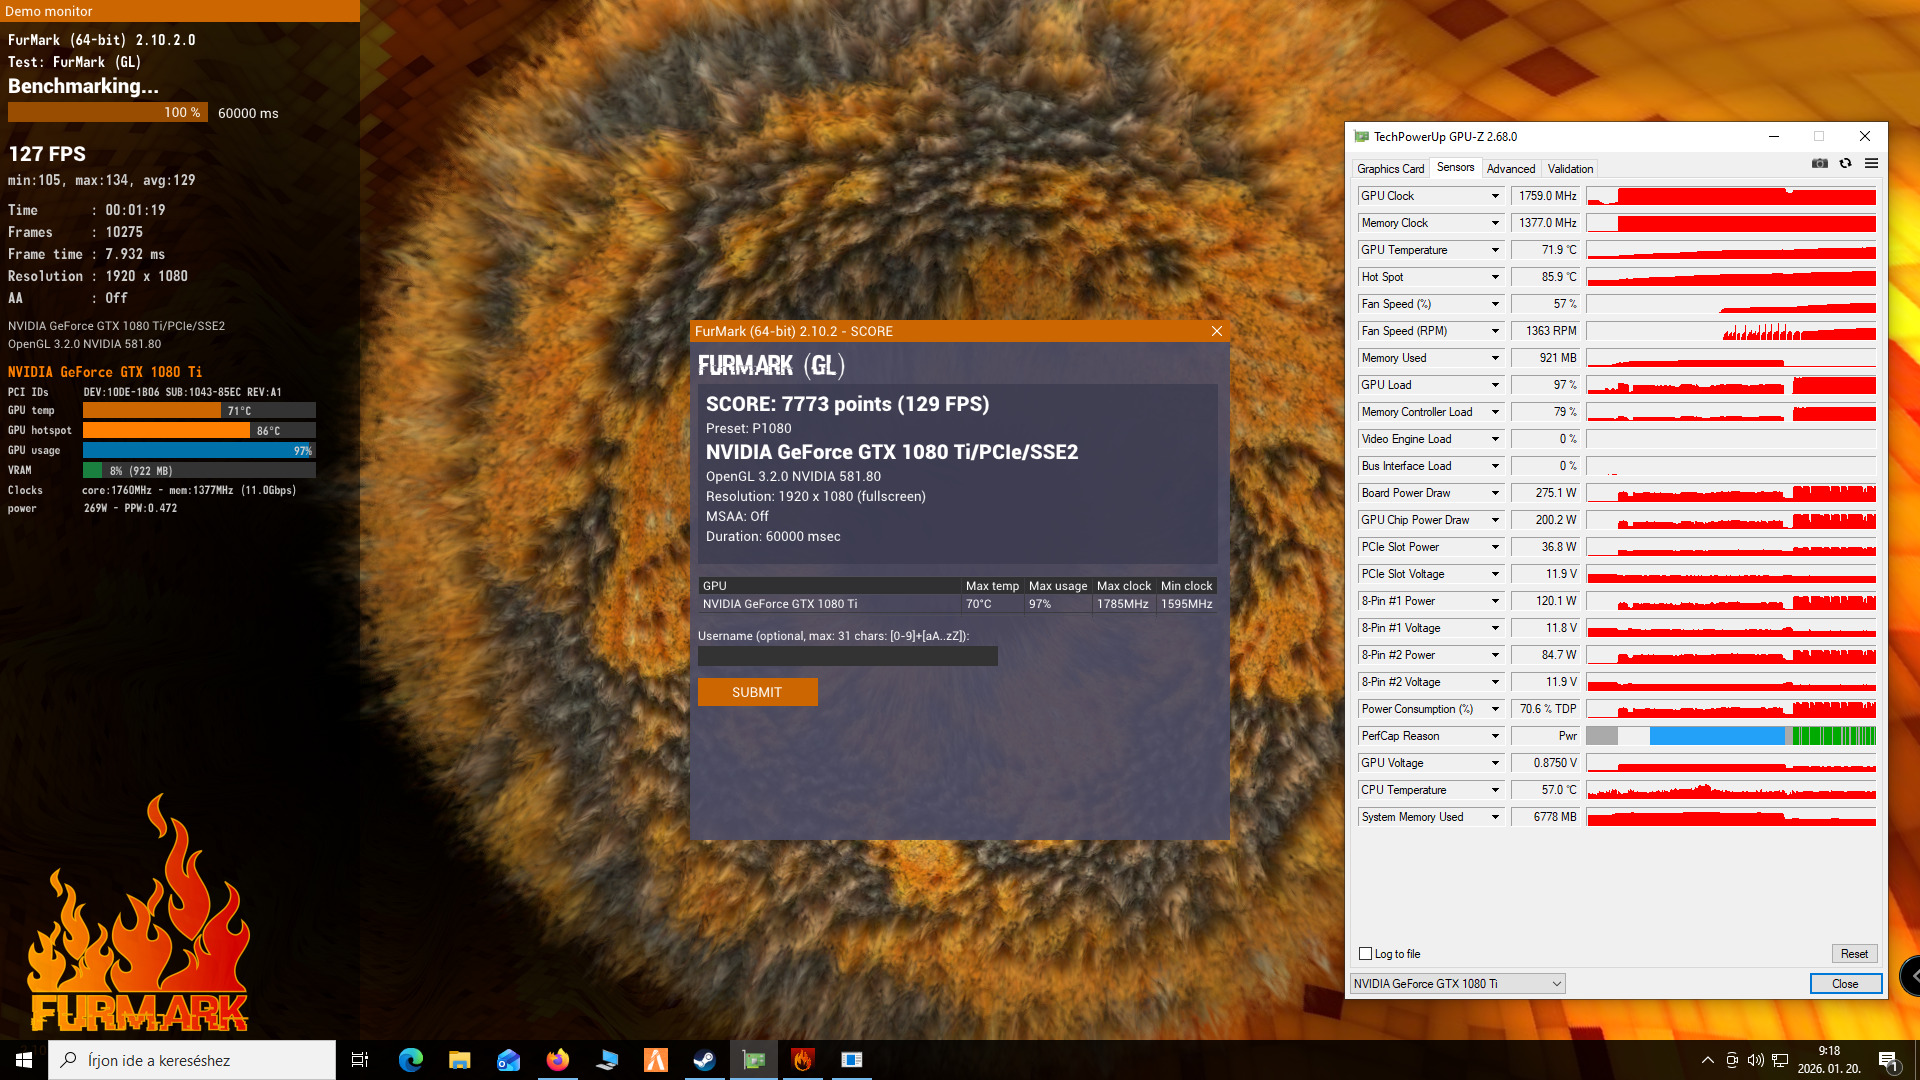Close the FurMark score dialog
1920x1080 pixels.
(1216, 331)
